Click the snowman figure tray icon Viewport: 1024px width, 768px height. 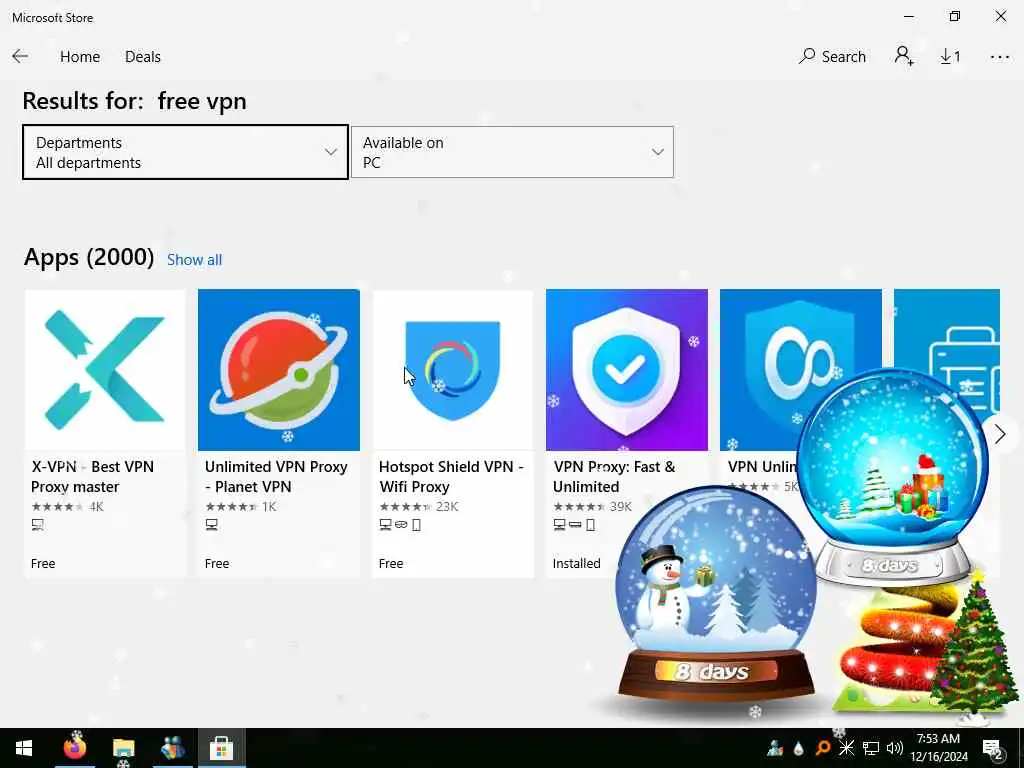coord(775,748)
